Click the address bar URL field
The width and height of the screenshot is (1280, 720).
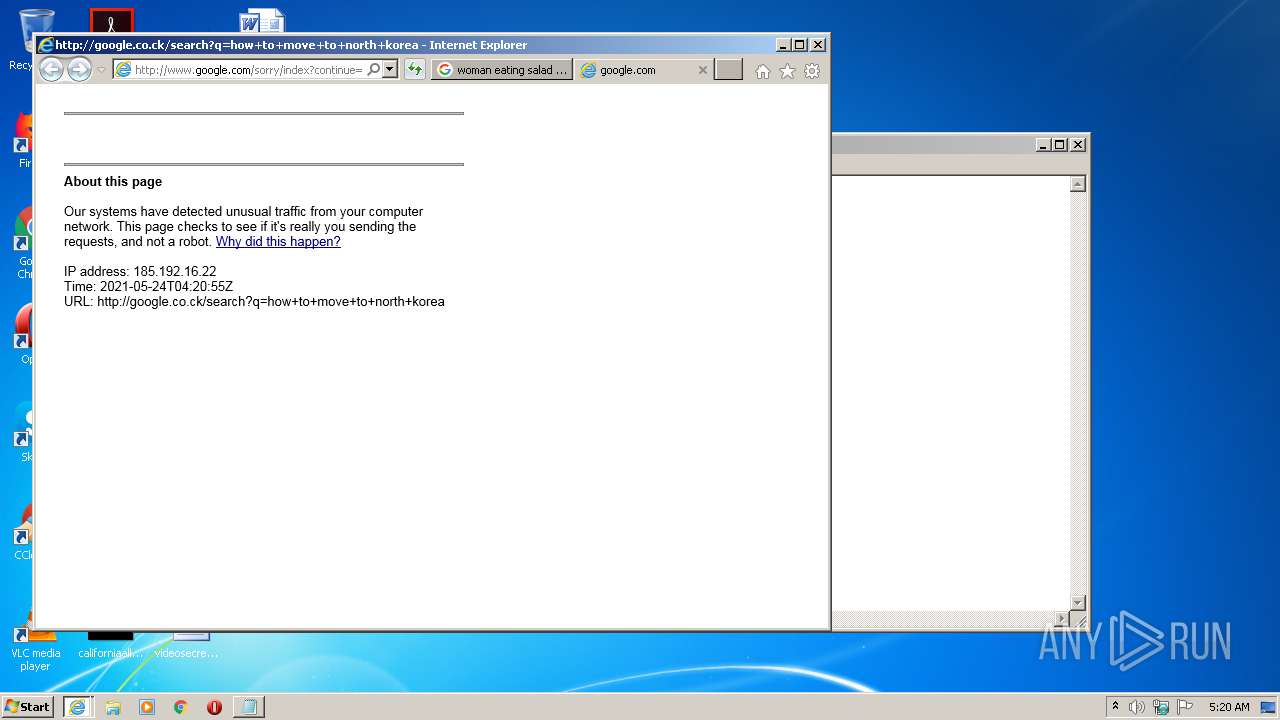point(248,70)
